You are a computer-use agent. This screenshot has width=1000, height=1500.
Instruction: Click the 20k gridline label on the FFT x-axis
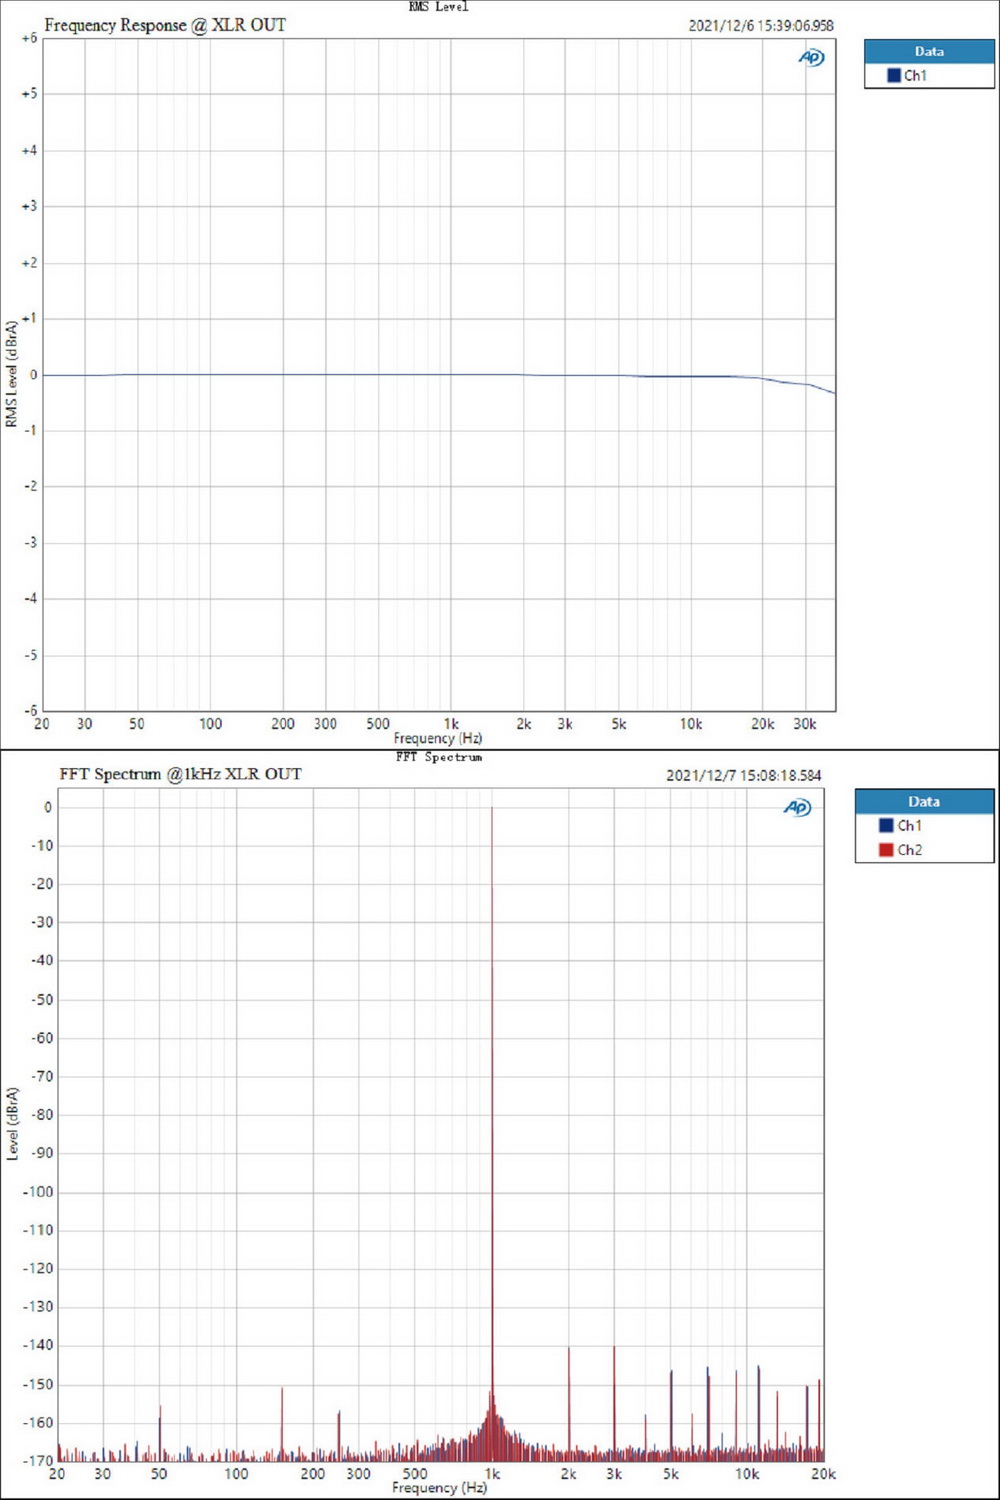coord(824,1474)
